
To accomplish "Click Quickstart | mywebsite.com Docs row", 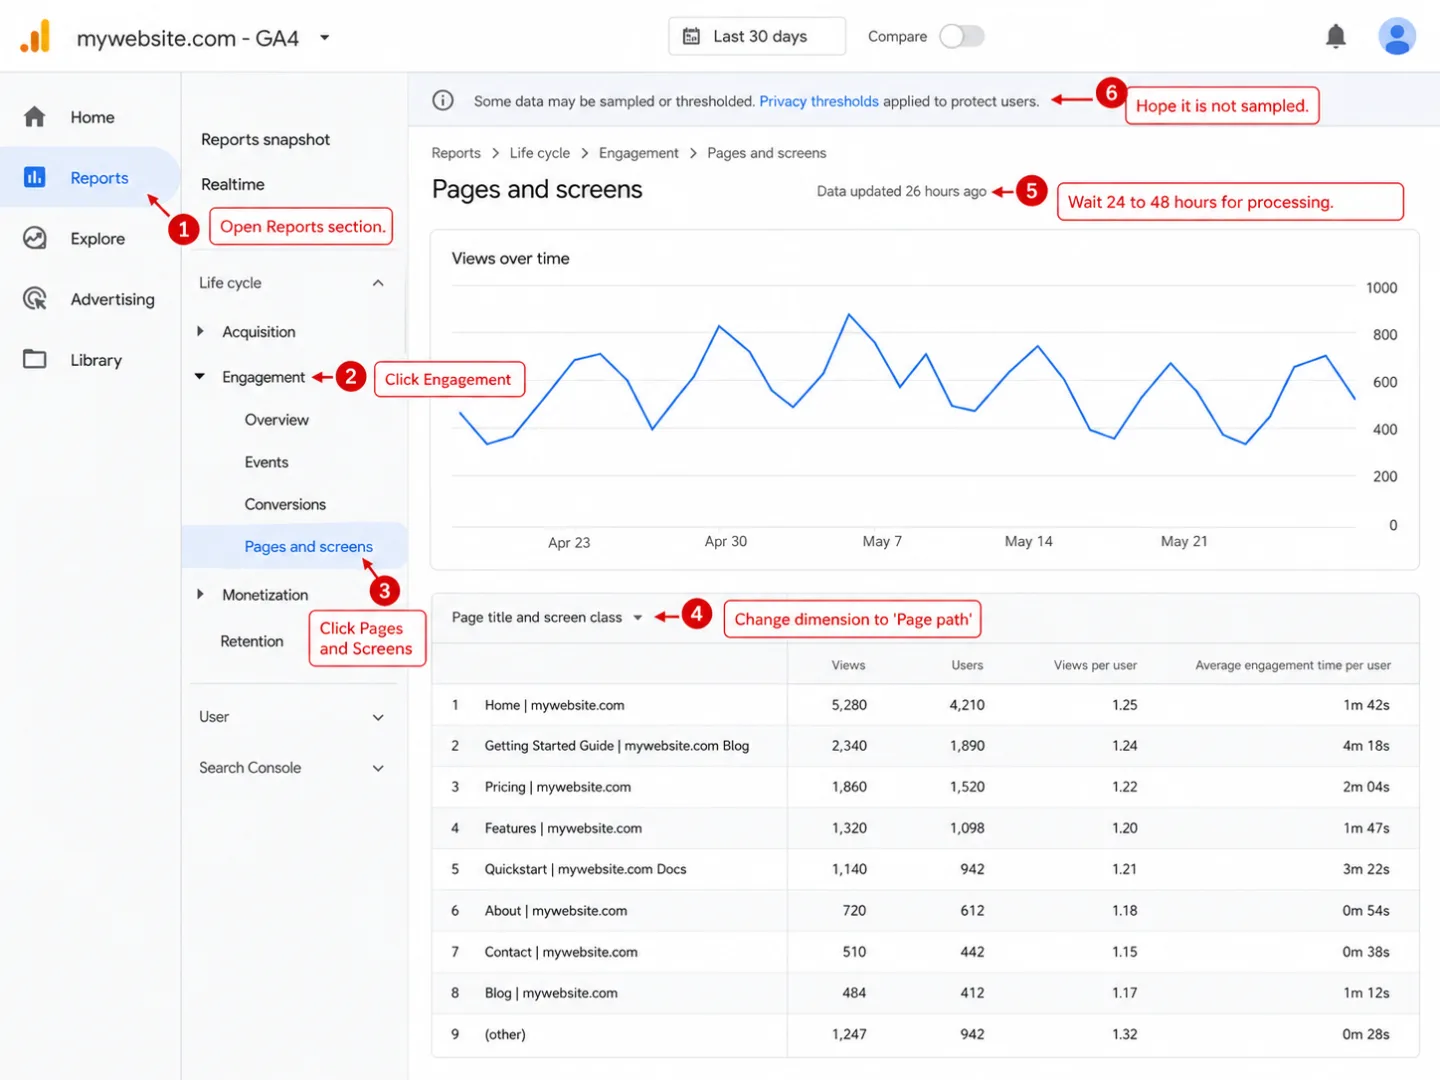I will (x=925, y=869).
